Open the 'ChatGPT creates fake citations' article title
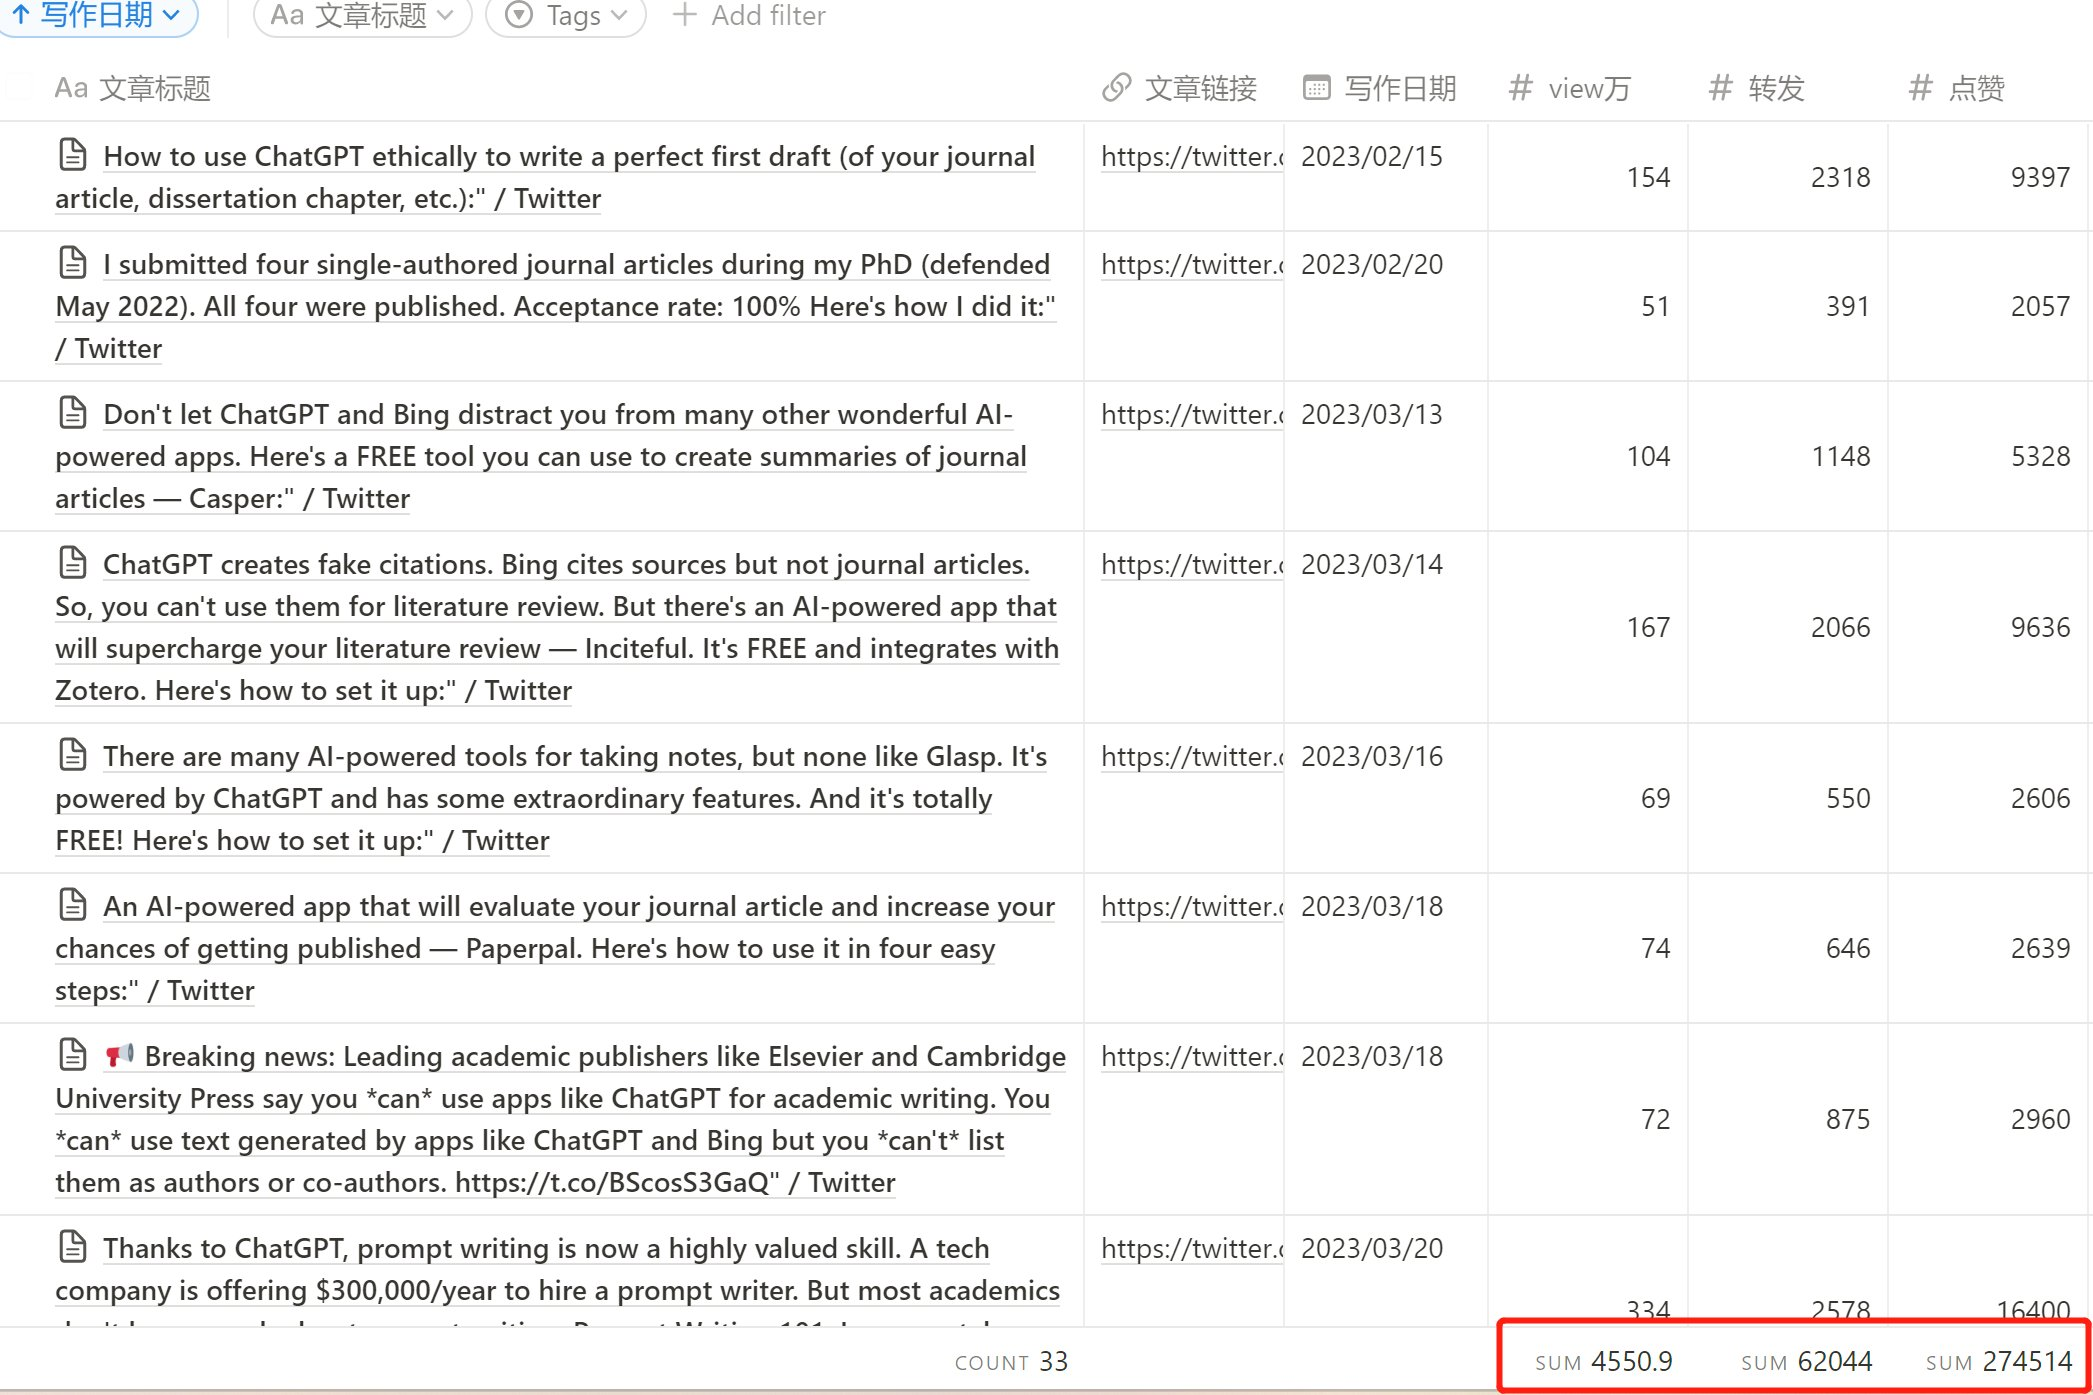This screenshot has height=1395, width=2093. pos(557,627)
